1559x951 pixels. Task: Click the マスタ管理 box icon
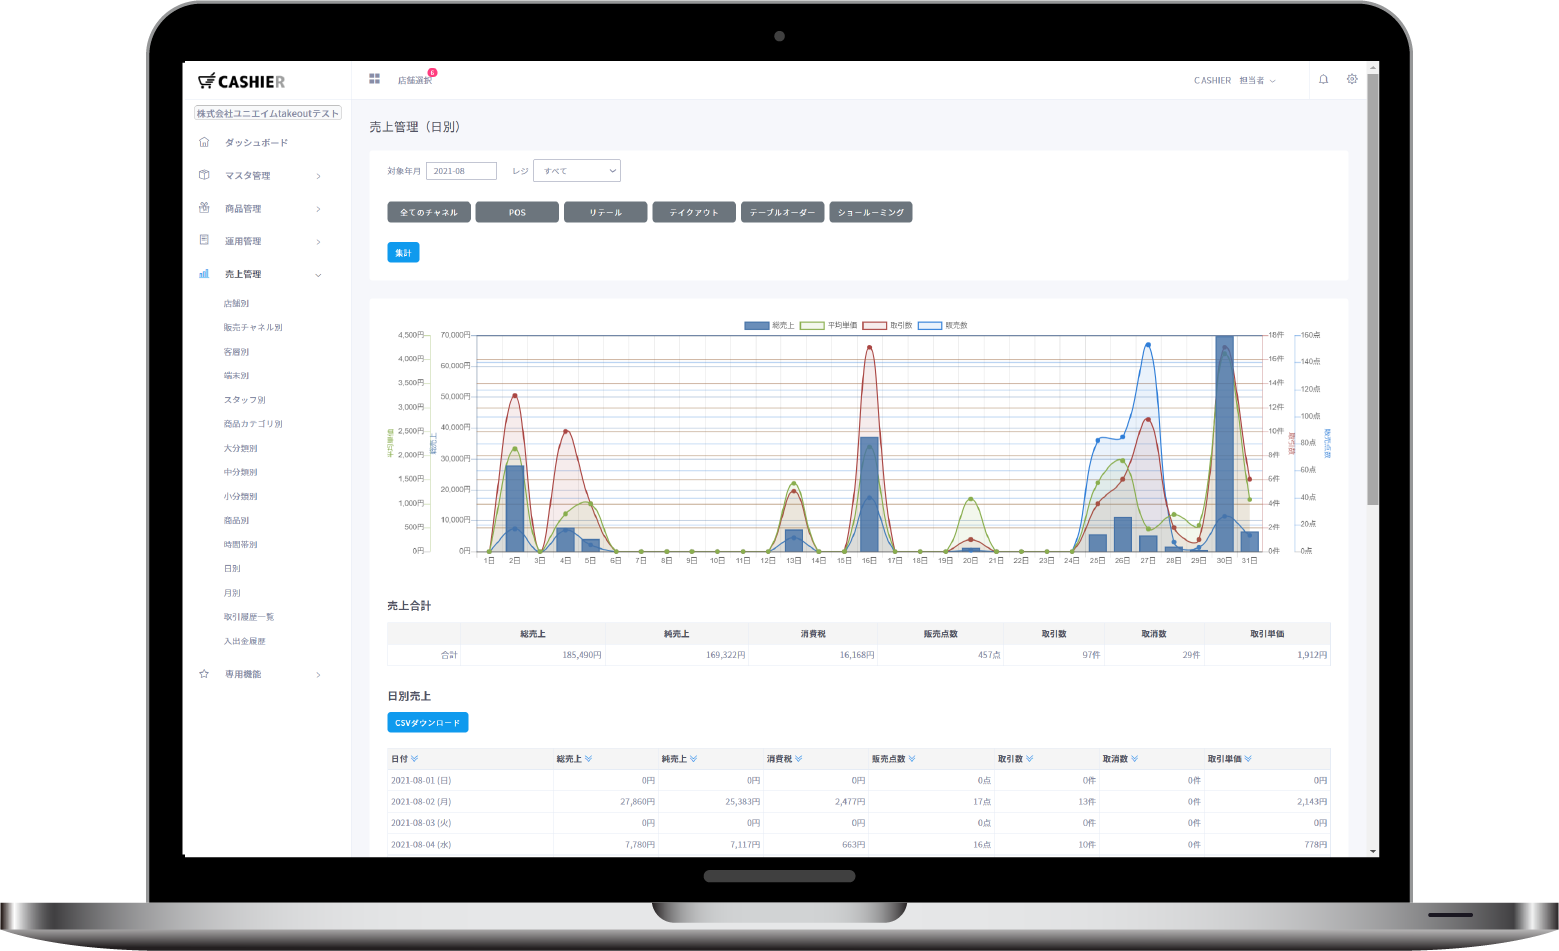[204, 175]
